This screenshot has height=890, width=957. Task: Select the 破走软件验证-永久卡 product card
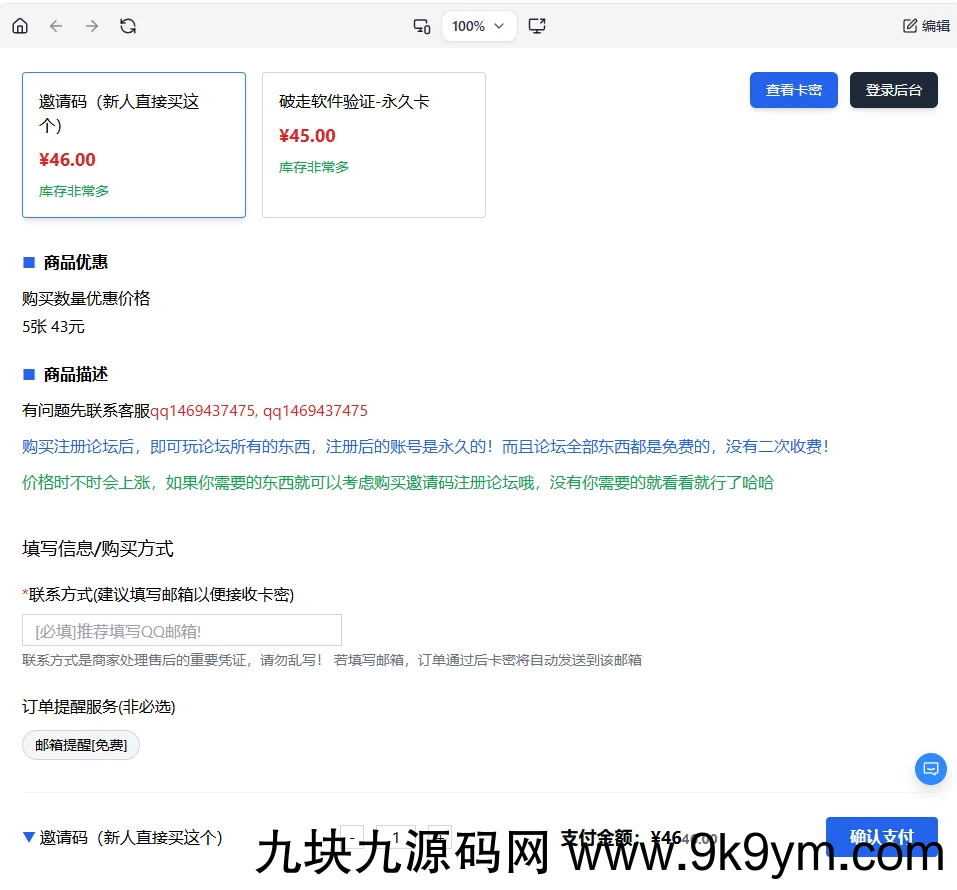tap(373, 145)
